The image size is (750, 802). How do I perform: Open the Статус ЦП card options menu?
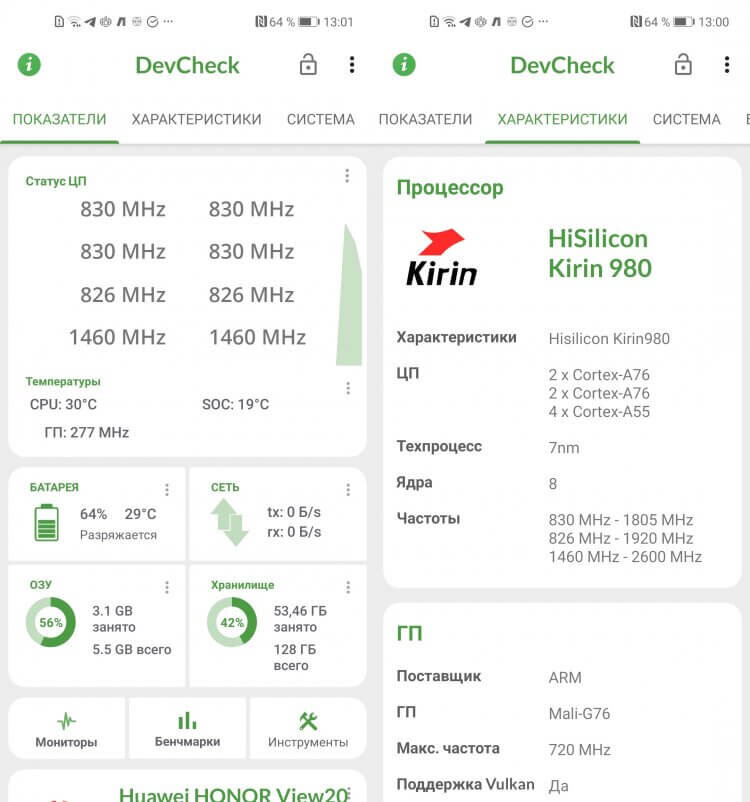(347, 176)
